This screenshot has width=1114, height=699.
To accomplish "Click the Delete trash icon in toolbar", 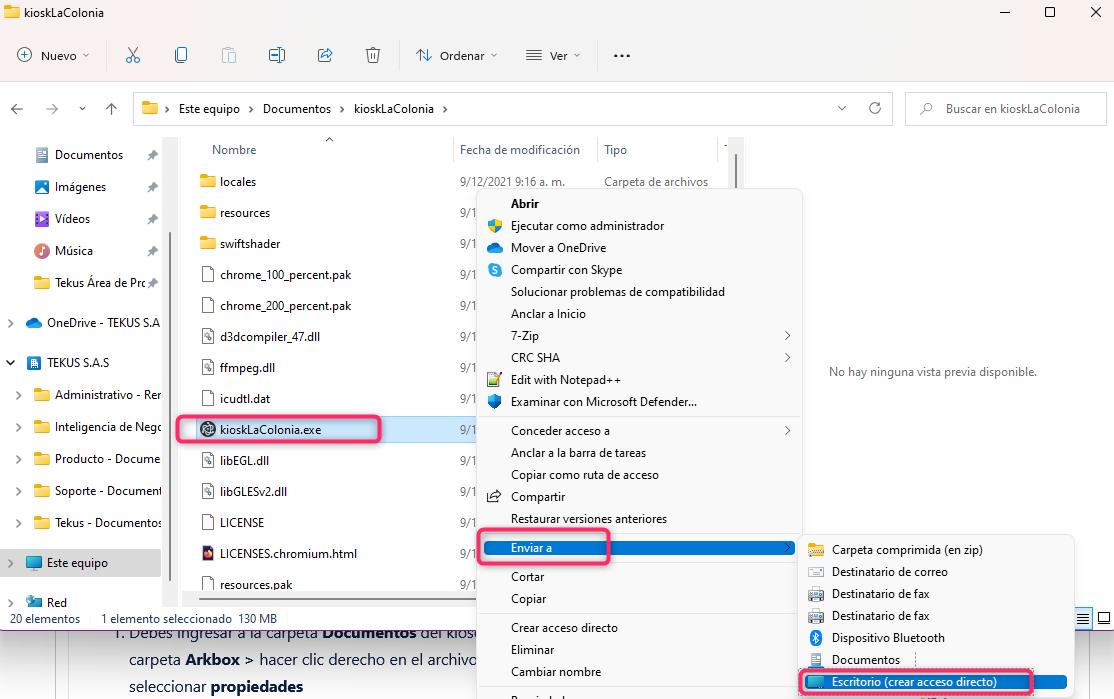I will tap(373, 56).
